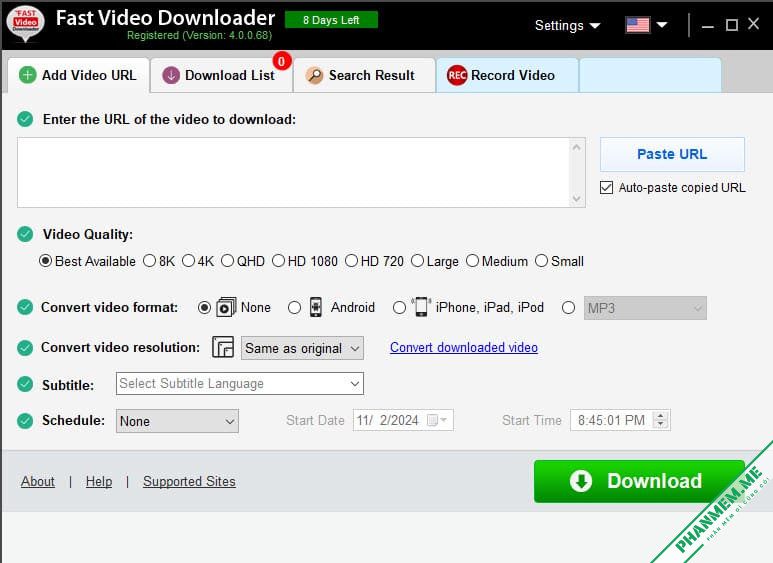Select HD 1080 video quality

click(279, 261)
